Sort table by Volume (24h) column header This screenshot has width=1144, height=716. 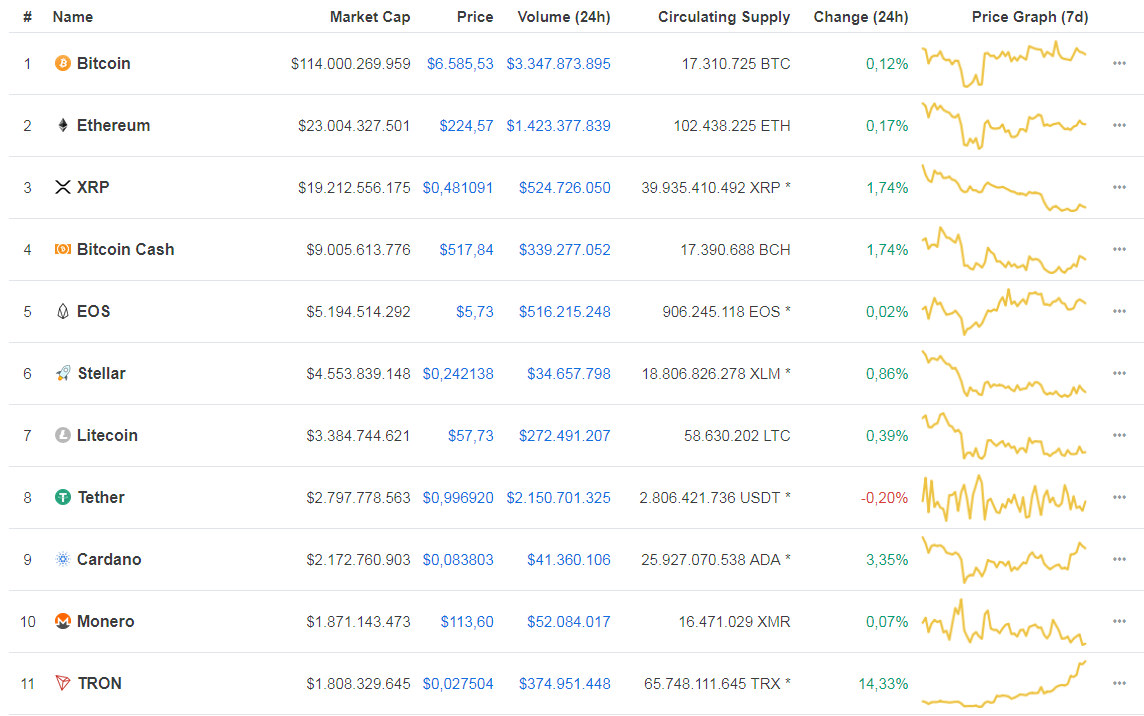(x=564, y=17)
